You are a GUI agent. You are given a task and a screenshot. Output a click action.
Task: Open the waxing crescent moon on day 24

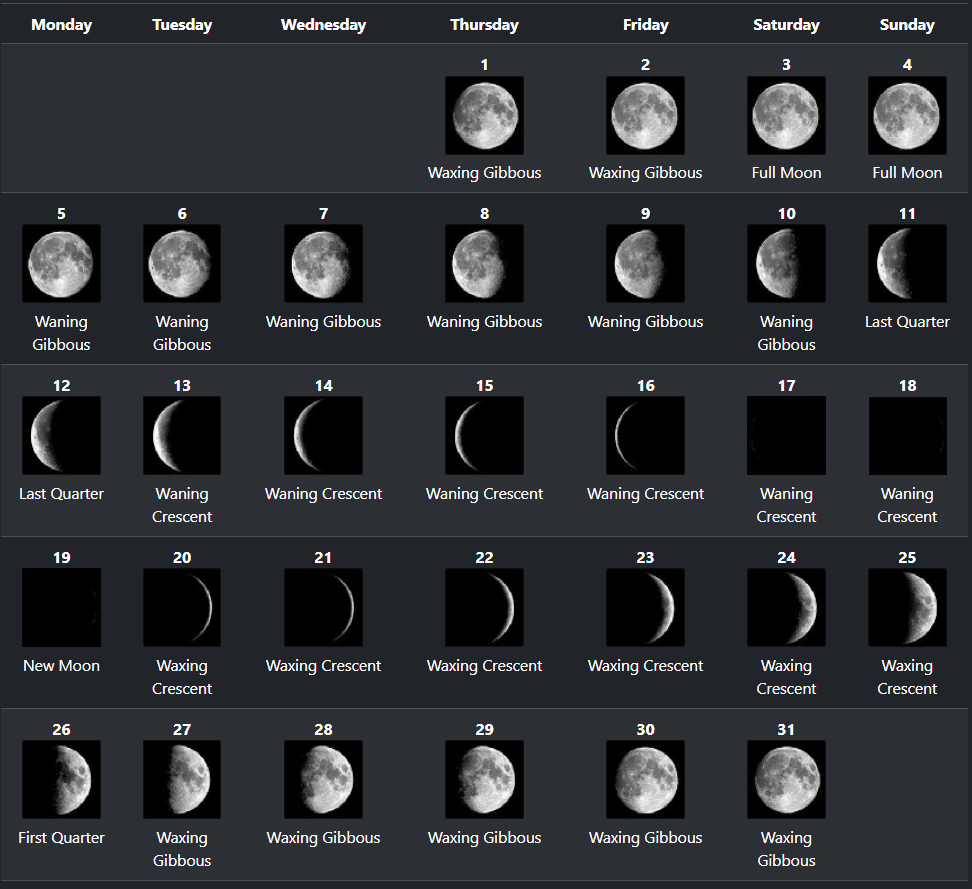click(786, 607)
